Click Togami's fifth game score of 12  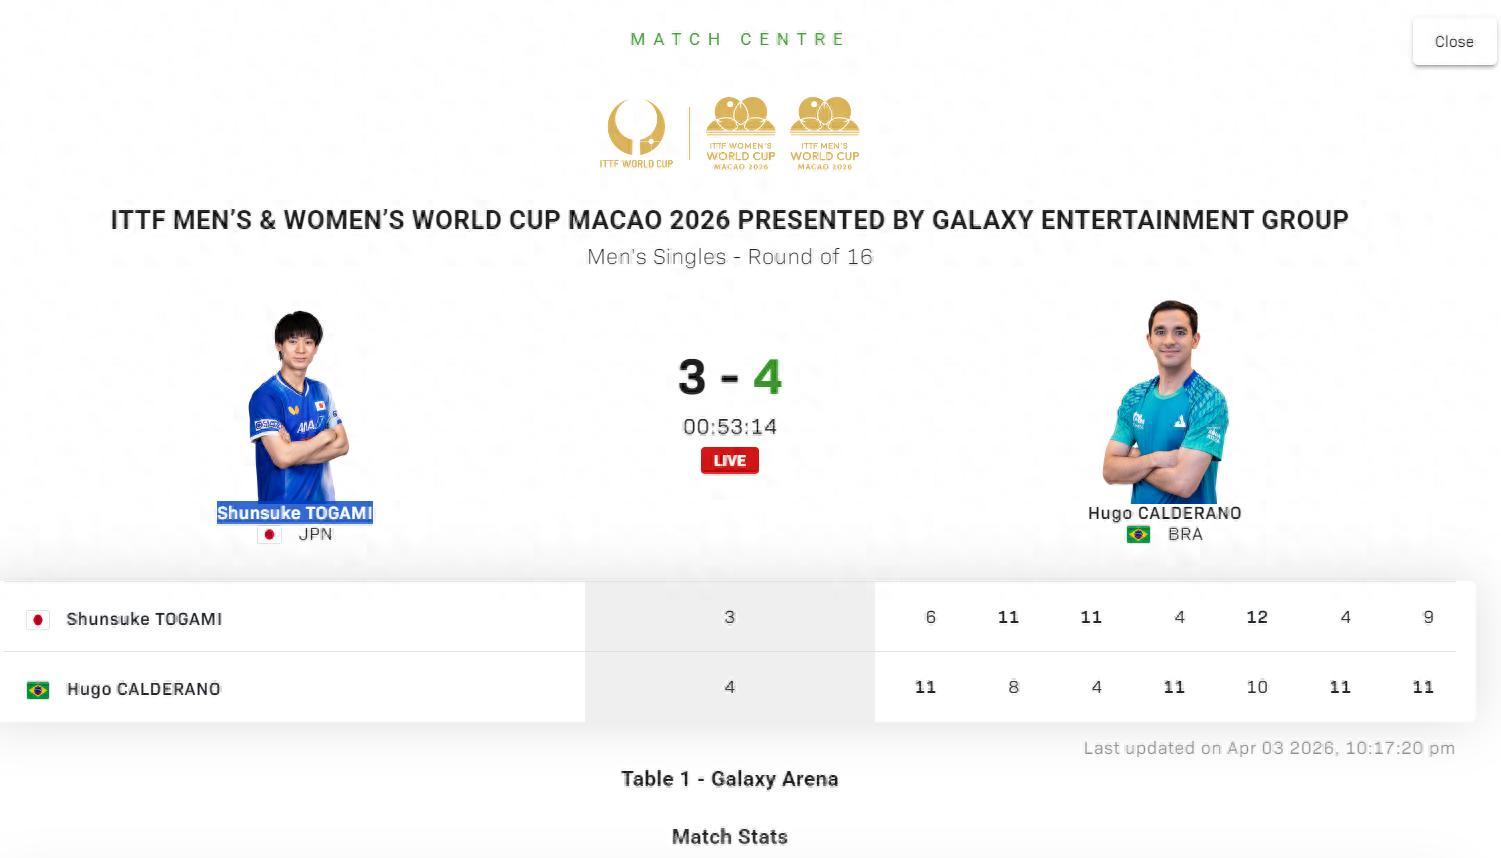[1257, 617]
